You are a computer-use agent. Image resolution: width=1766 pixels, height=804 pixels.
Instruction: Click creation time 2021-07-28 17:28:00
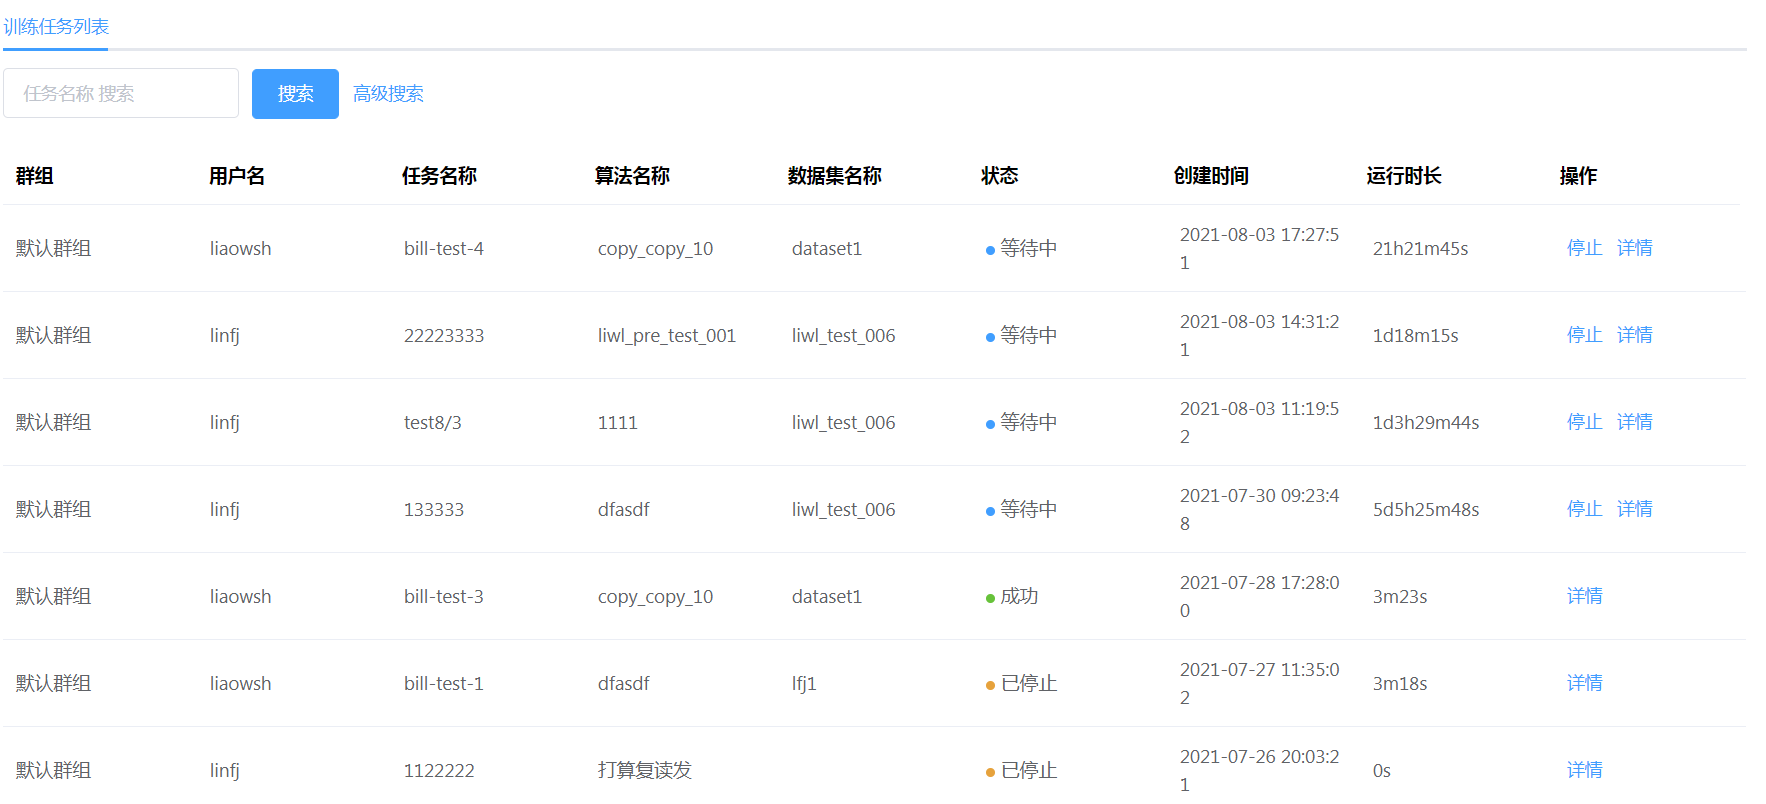(x=1259, y=596)
